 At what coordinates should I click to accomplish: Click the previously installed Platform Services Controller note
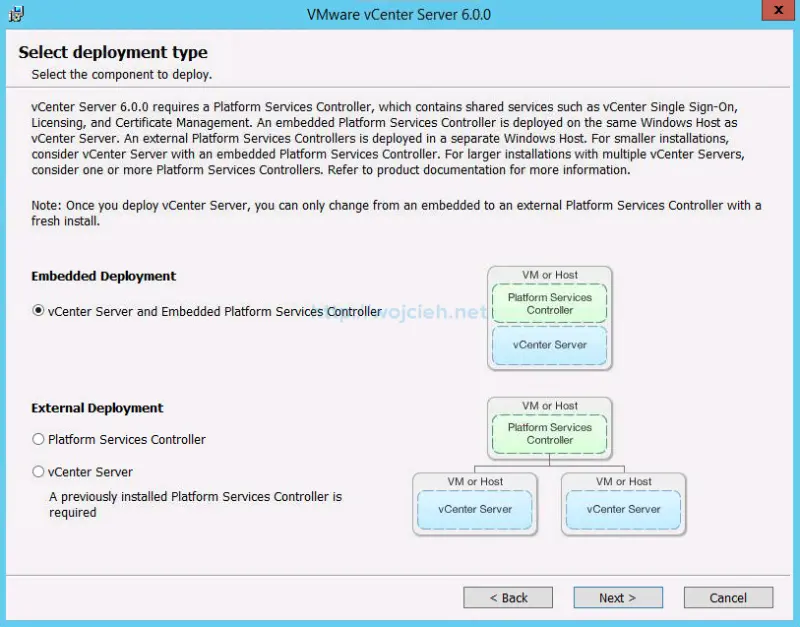click(x=193, y=504)
